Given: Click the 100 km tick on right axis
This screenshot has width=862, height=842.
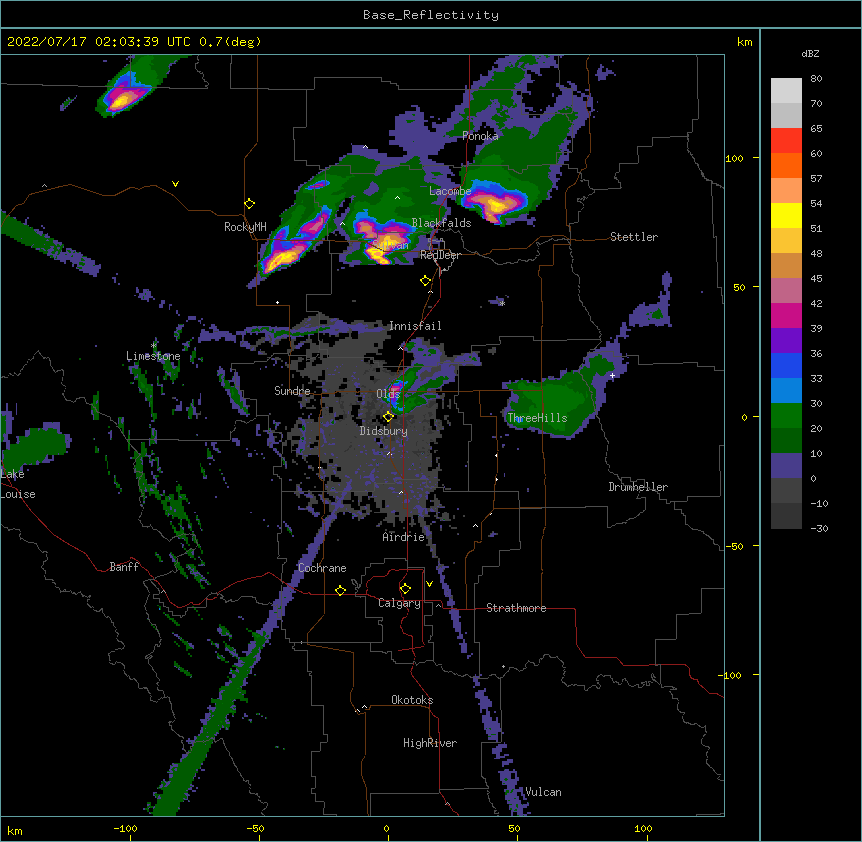Looking at the screenshot, I should pyautogui.click(x=734, y=158).
